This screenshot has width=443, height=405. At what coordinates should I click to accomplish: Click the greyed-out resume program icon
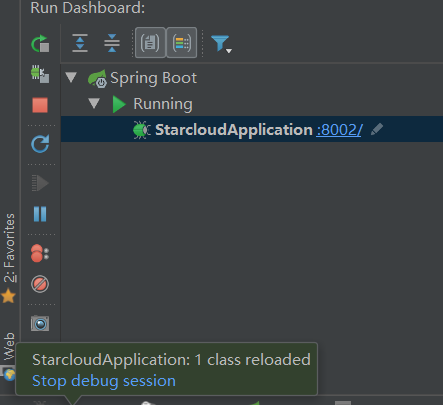pos(40,183)
